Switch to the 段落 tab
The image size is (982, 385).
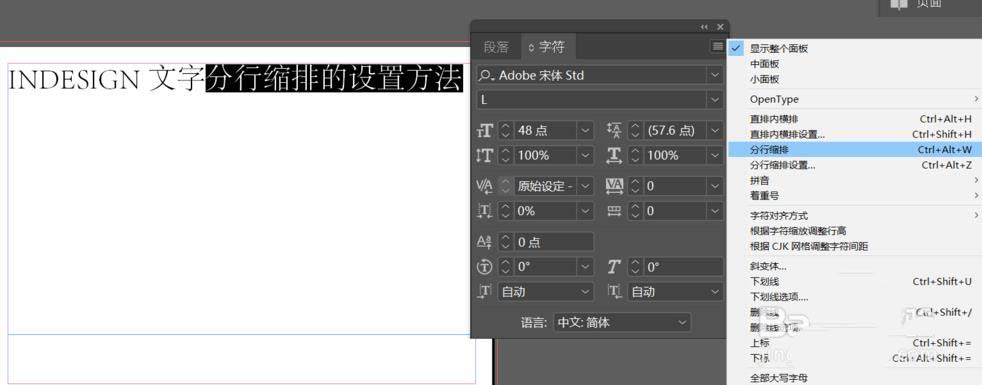496,47
